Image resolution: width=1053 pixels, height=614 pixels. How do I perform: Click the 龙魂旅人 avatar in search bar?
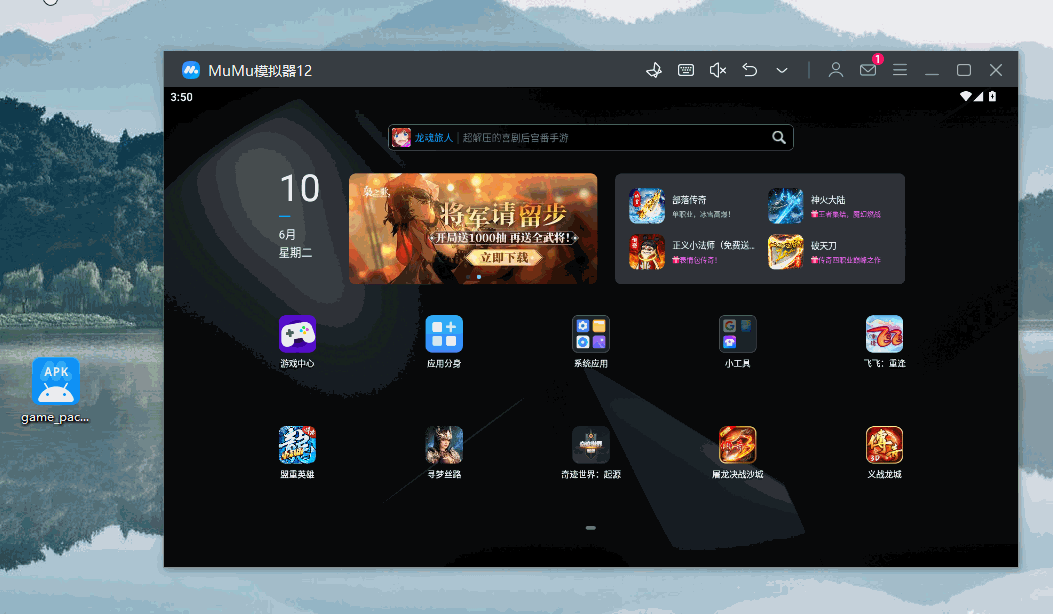[x=402, y=138]
